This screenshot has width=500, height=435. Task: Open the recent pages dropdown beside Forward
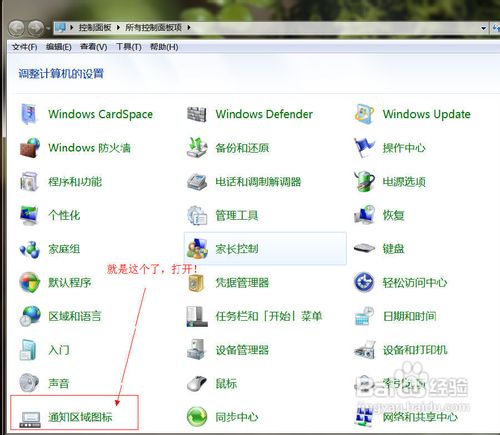48,28
